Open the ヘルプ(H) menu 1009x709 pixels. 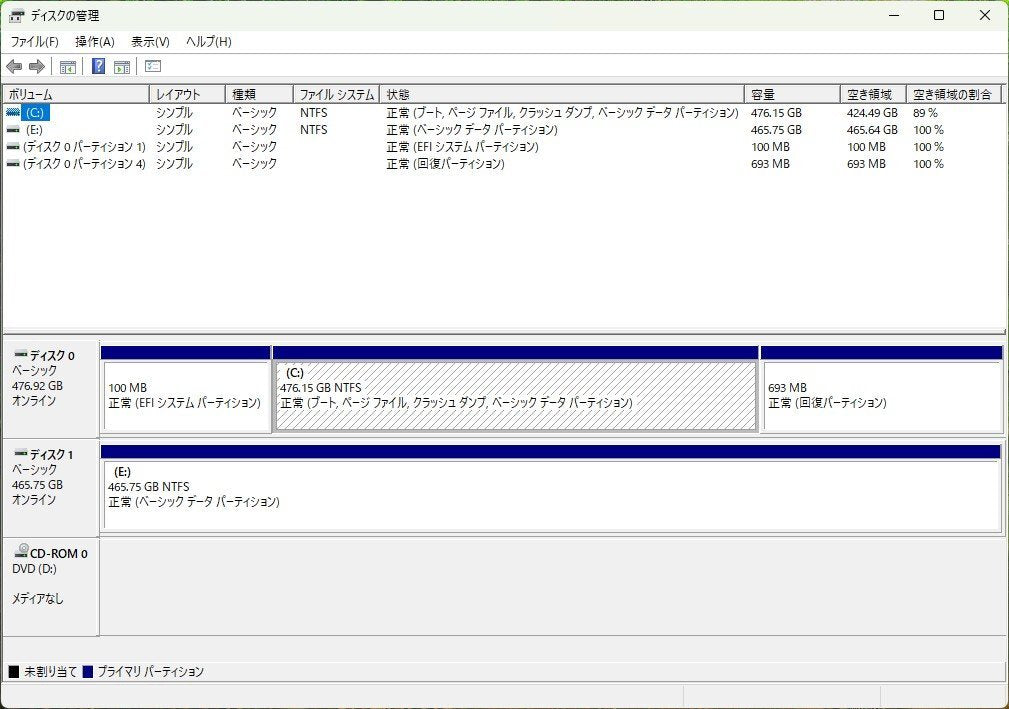(208, 42)
